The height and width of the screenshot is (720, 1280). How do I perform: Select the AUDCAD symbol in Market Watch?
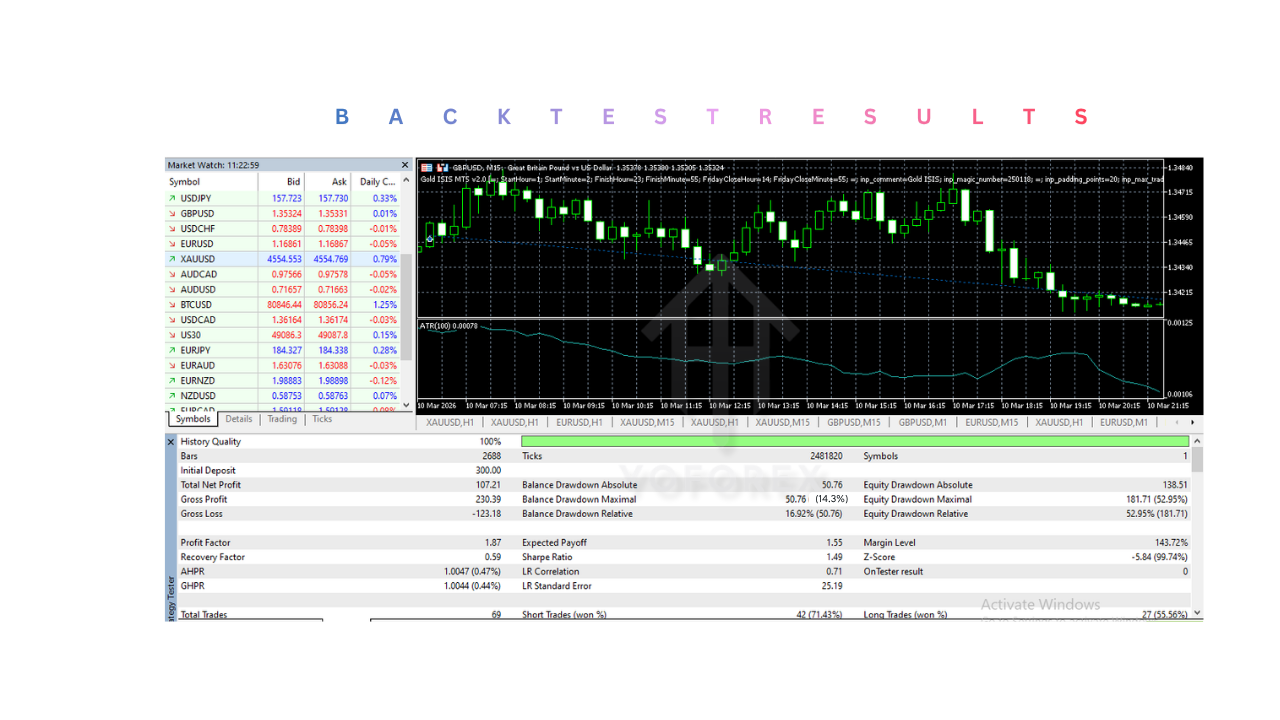[198, 274]
